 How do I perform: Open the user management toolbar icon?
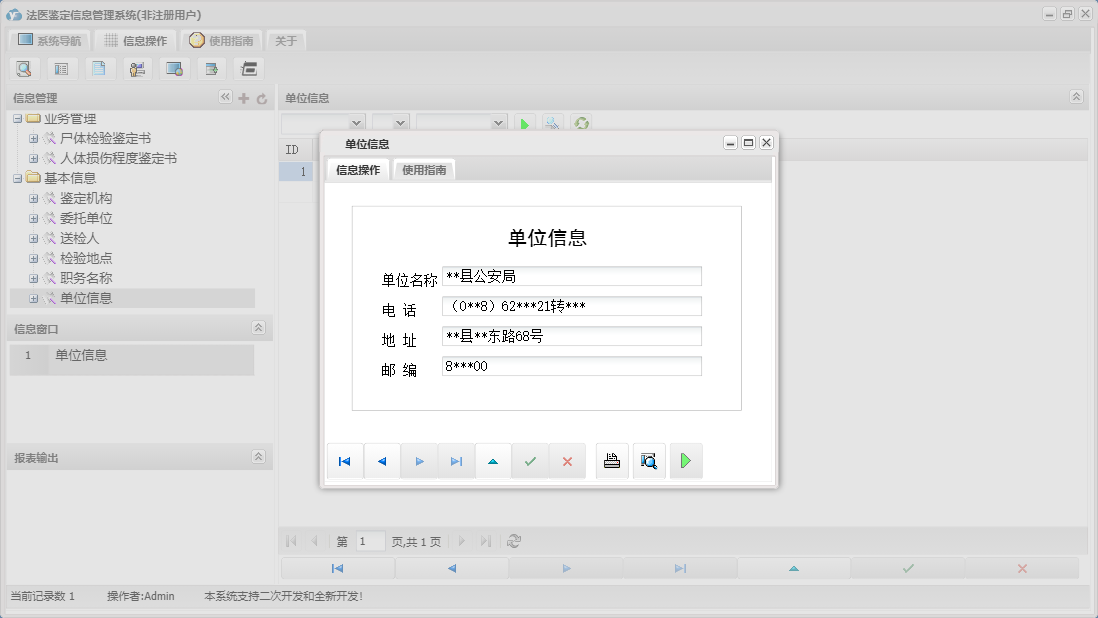click(x=136, y=68)
